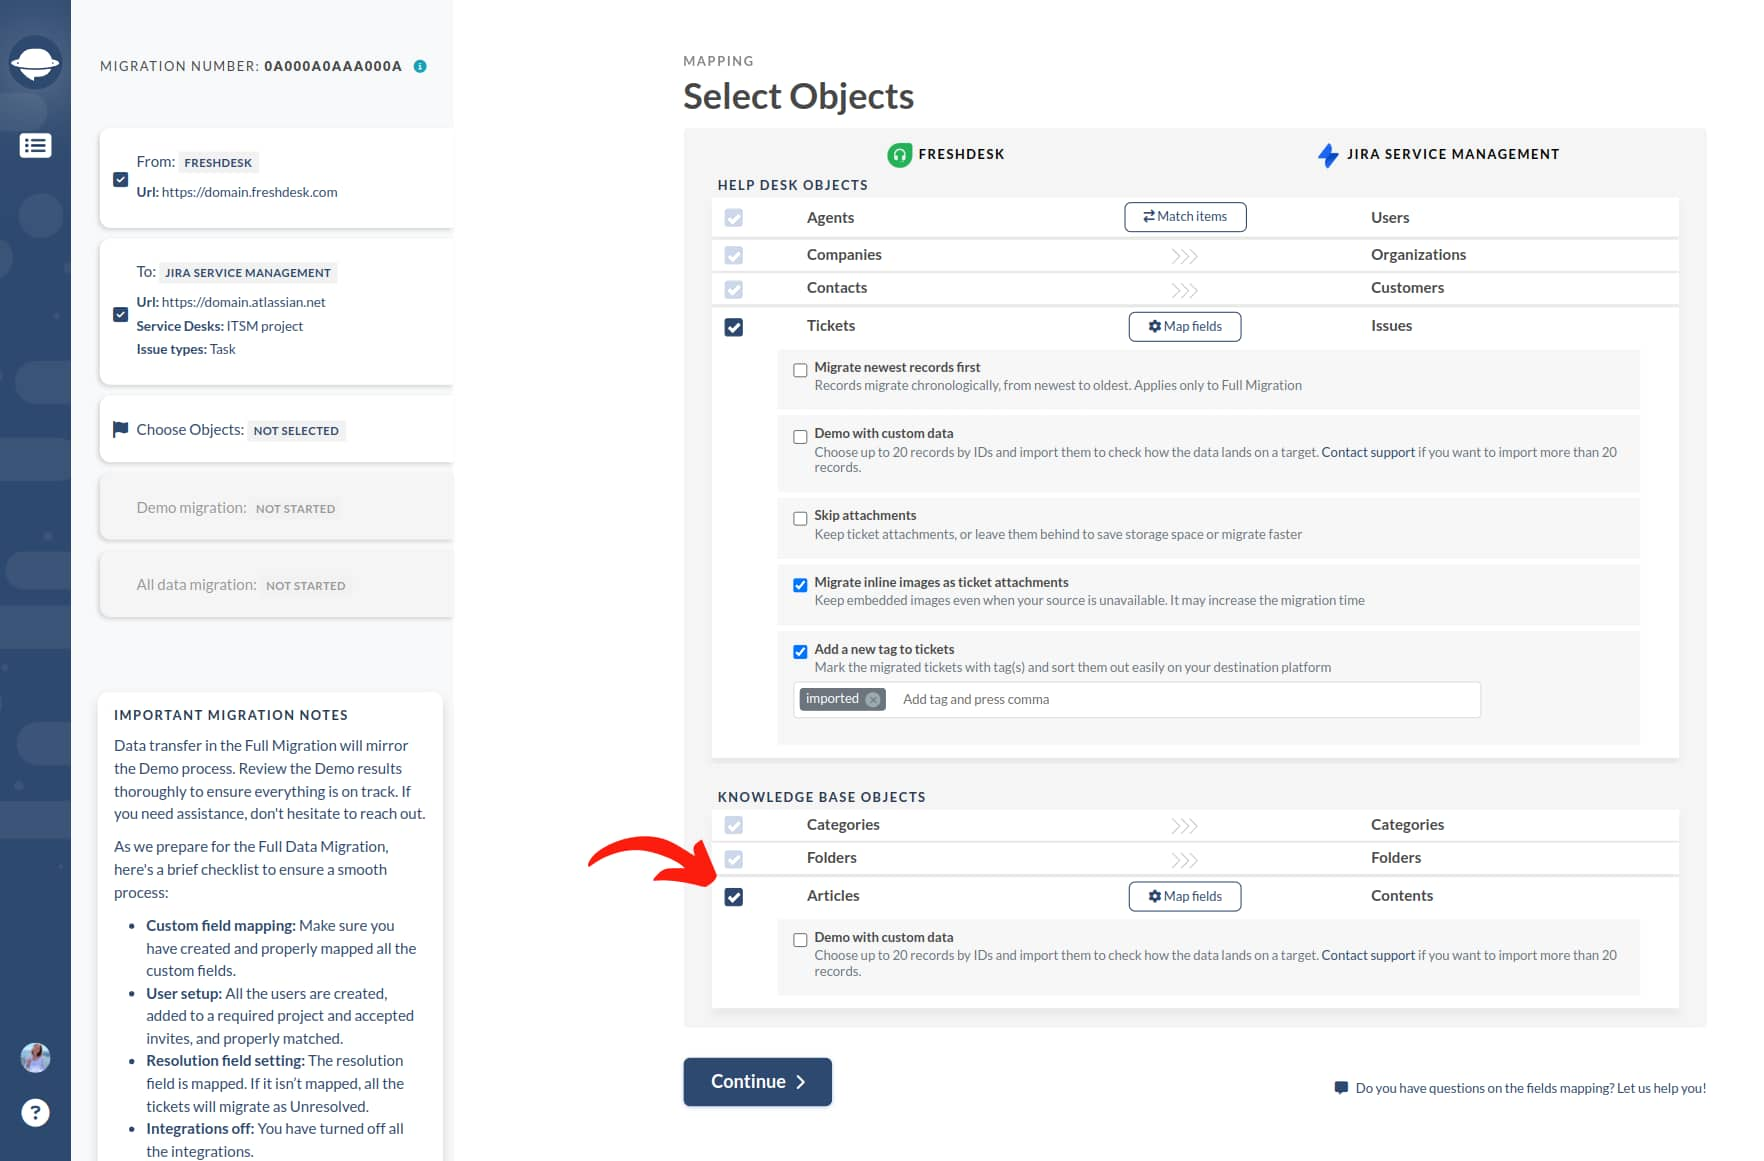Click the arrows icon in Contacts row
Screen dimensions: 1764x1161
point(1185,290)
